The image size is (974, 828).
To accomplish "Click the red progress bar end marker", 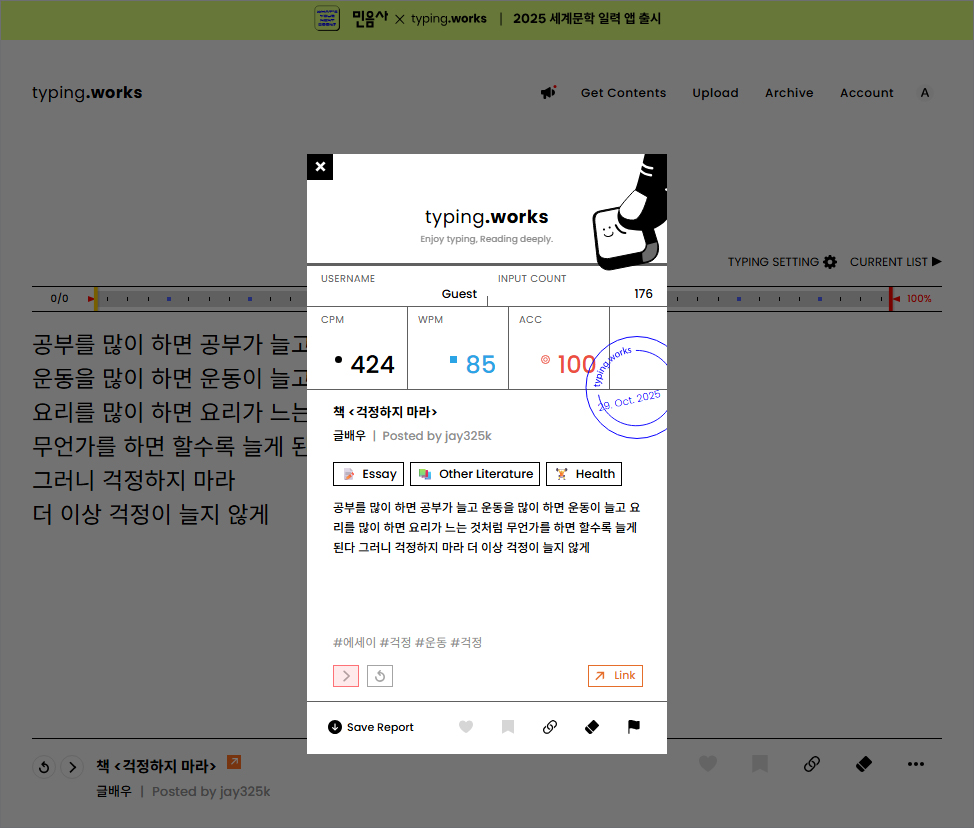I will (890, 298).
